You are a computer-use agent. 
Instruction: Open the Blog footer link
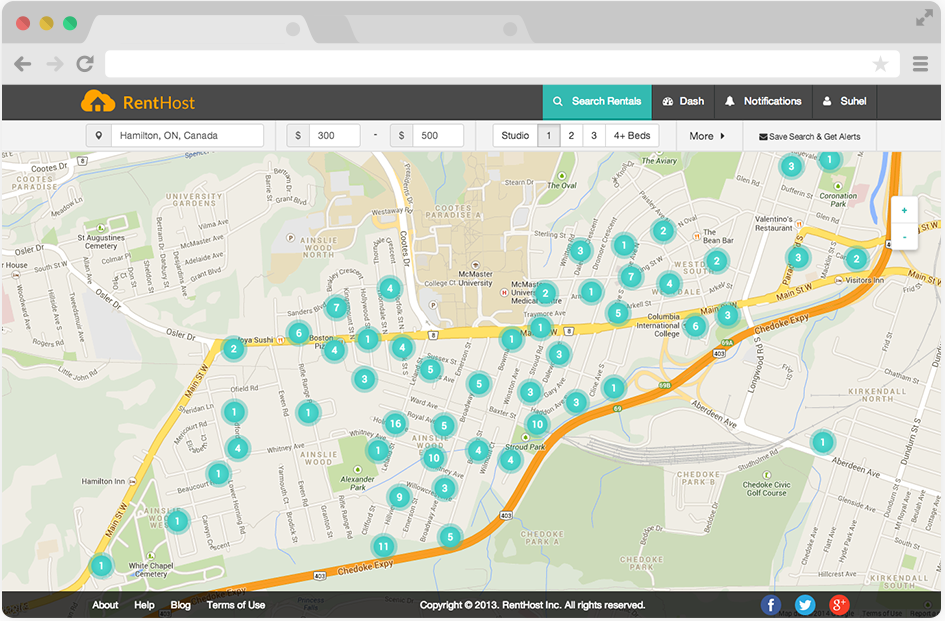(180, 605)
